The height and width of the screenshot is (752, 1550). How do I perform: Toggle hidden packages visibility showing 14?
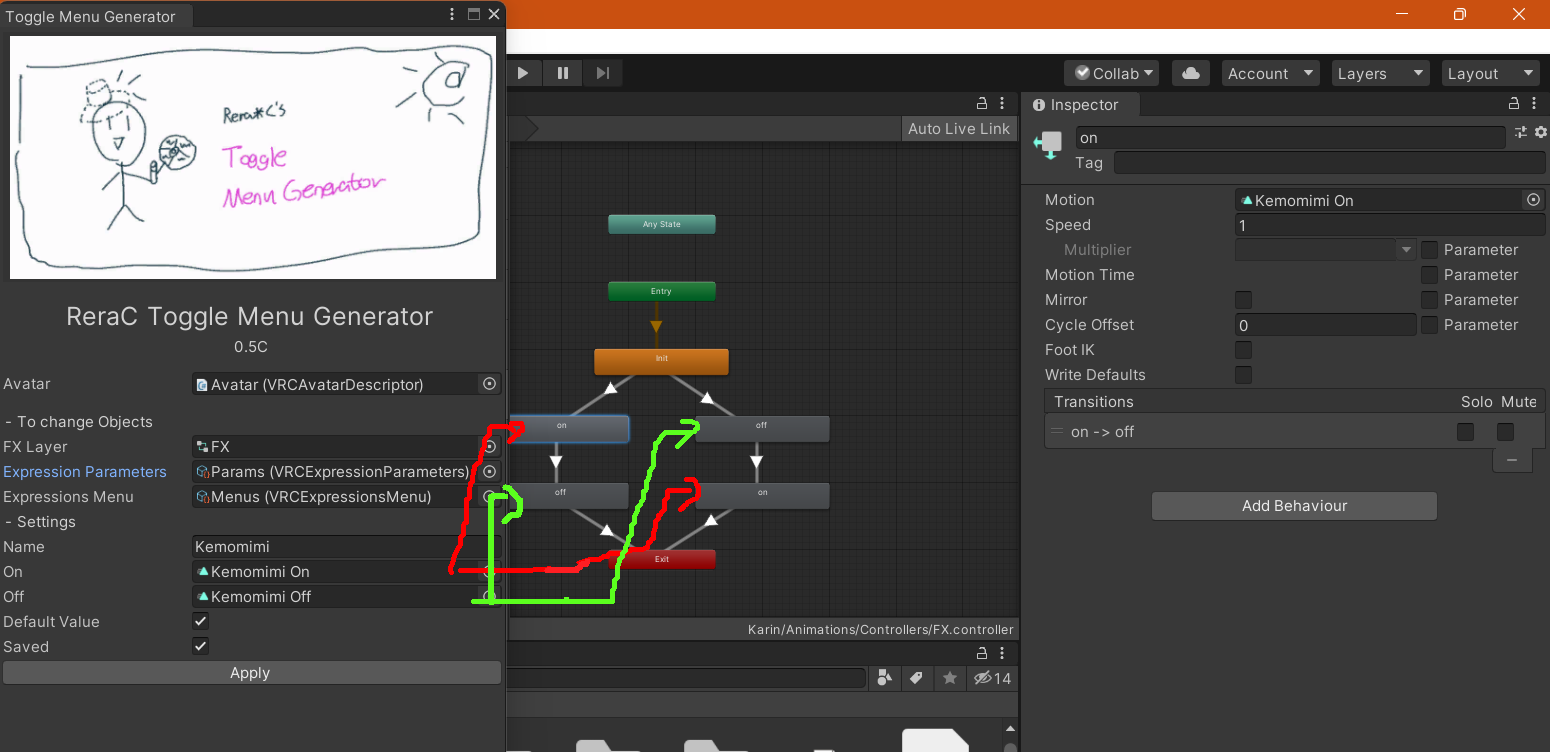992,678
